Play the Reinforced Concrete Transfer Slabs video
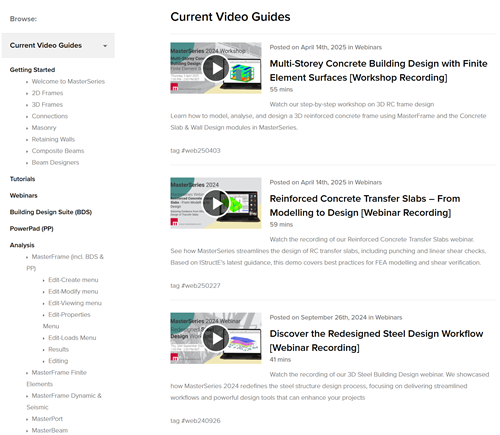500x435 pixels. coord(216,203)
